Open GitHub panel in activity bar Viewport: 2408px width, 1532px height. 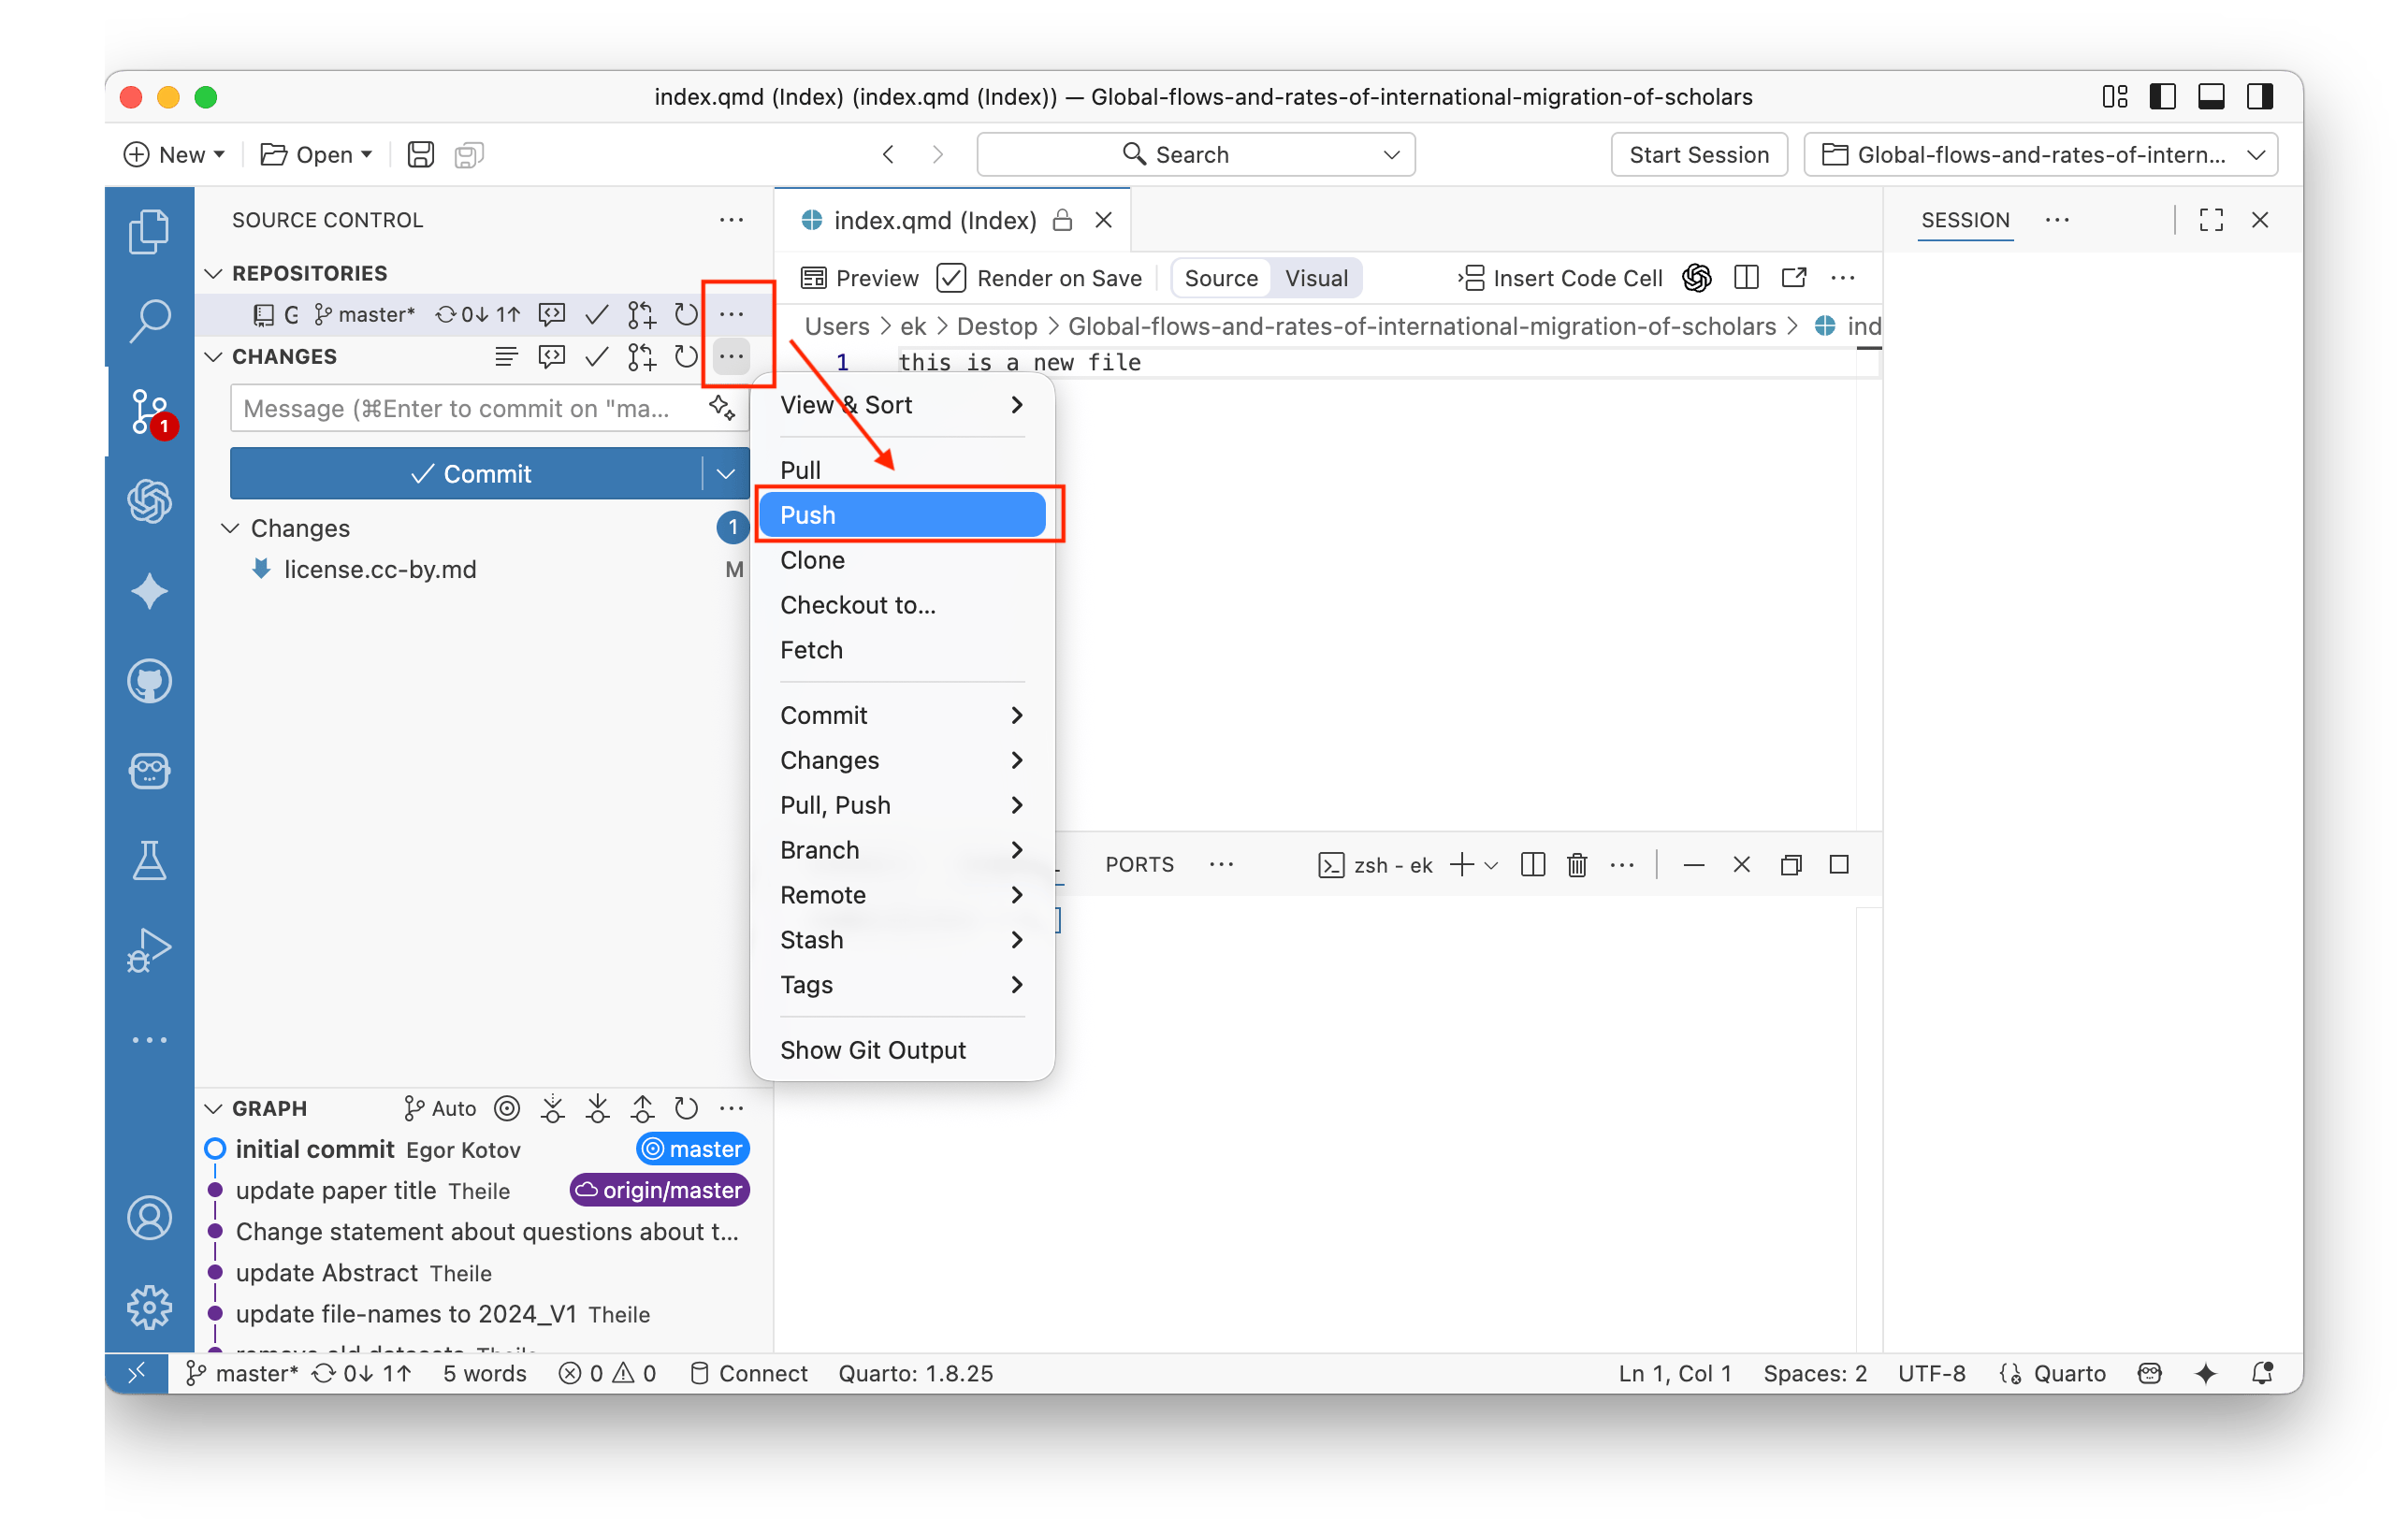click(150, 682)
